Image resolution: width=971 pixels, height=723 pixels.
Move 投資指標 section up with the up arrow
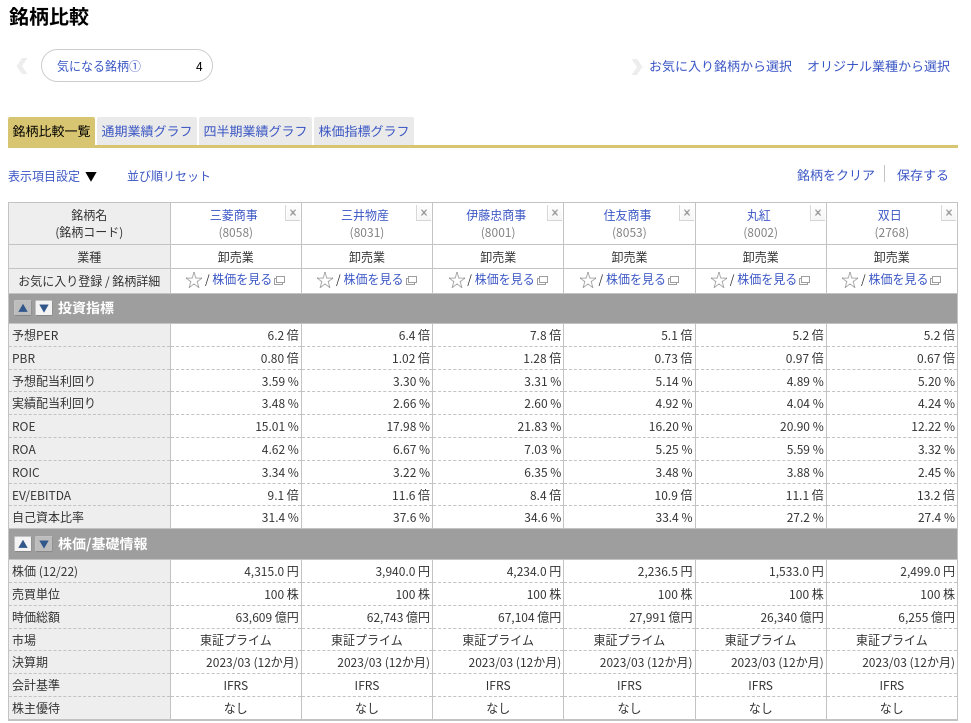(23, 308)
